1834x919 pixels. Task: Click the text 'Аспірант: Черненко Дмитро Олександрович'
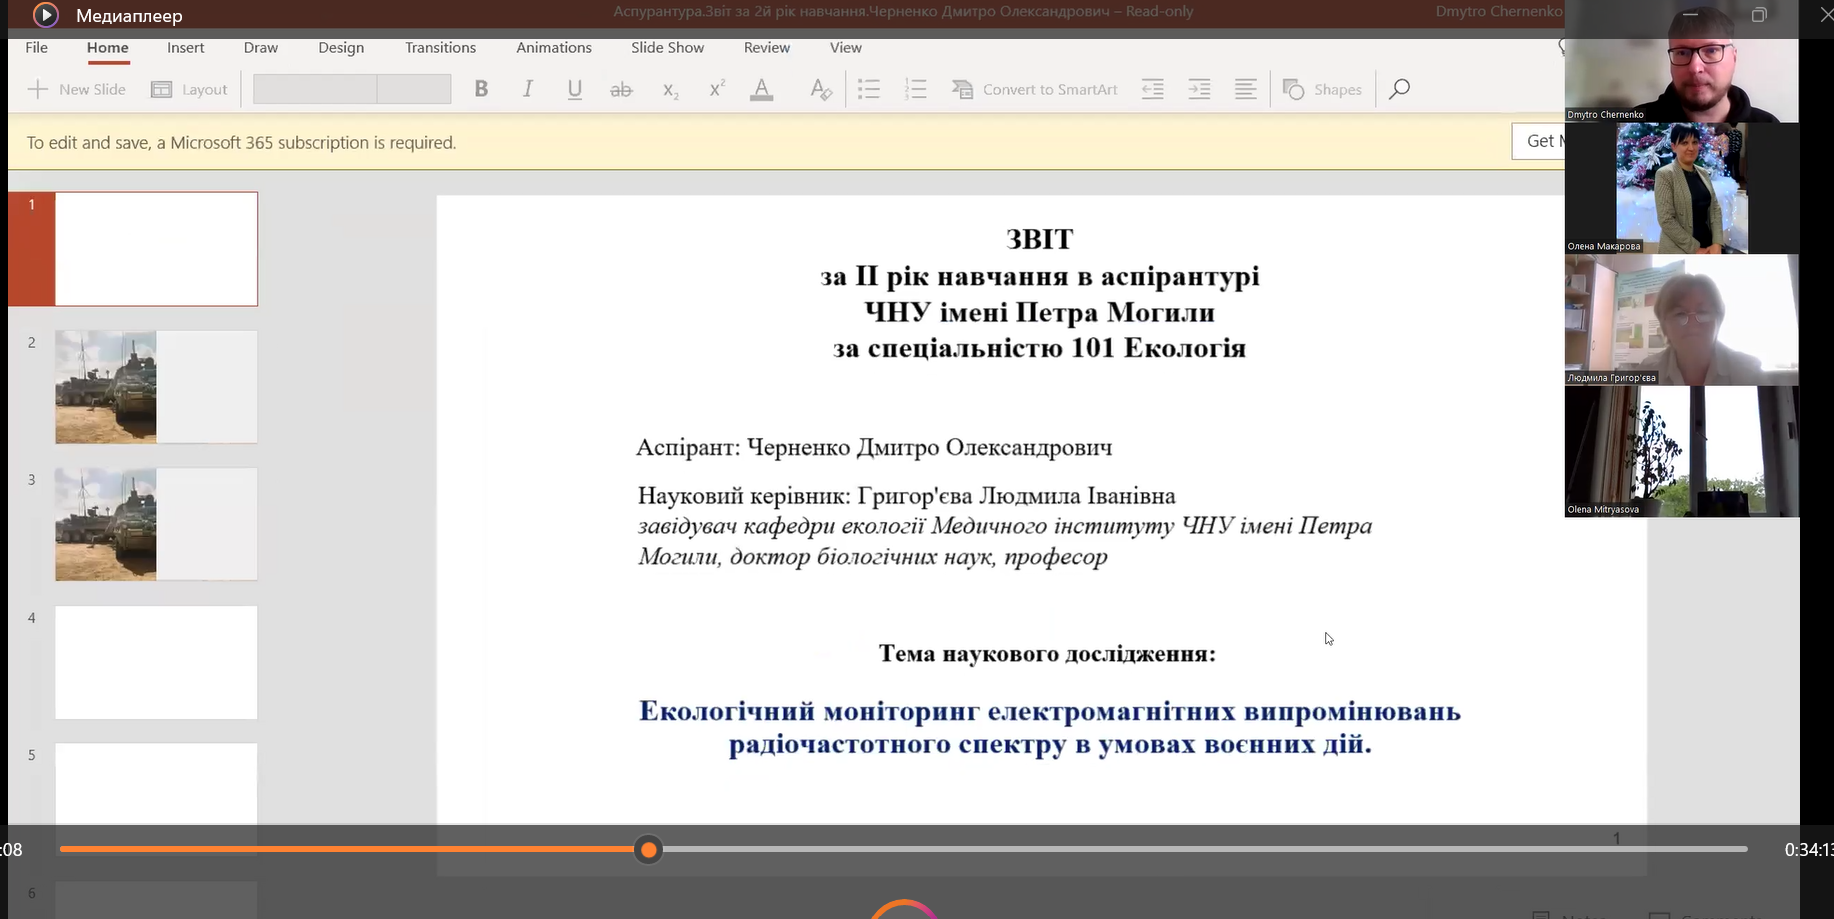(874, 448)
